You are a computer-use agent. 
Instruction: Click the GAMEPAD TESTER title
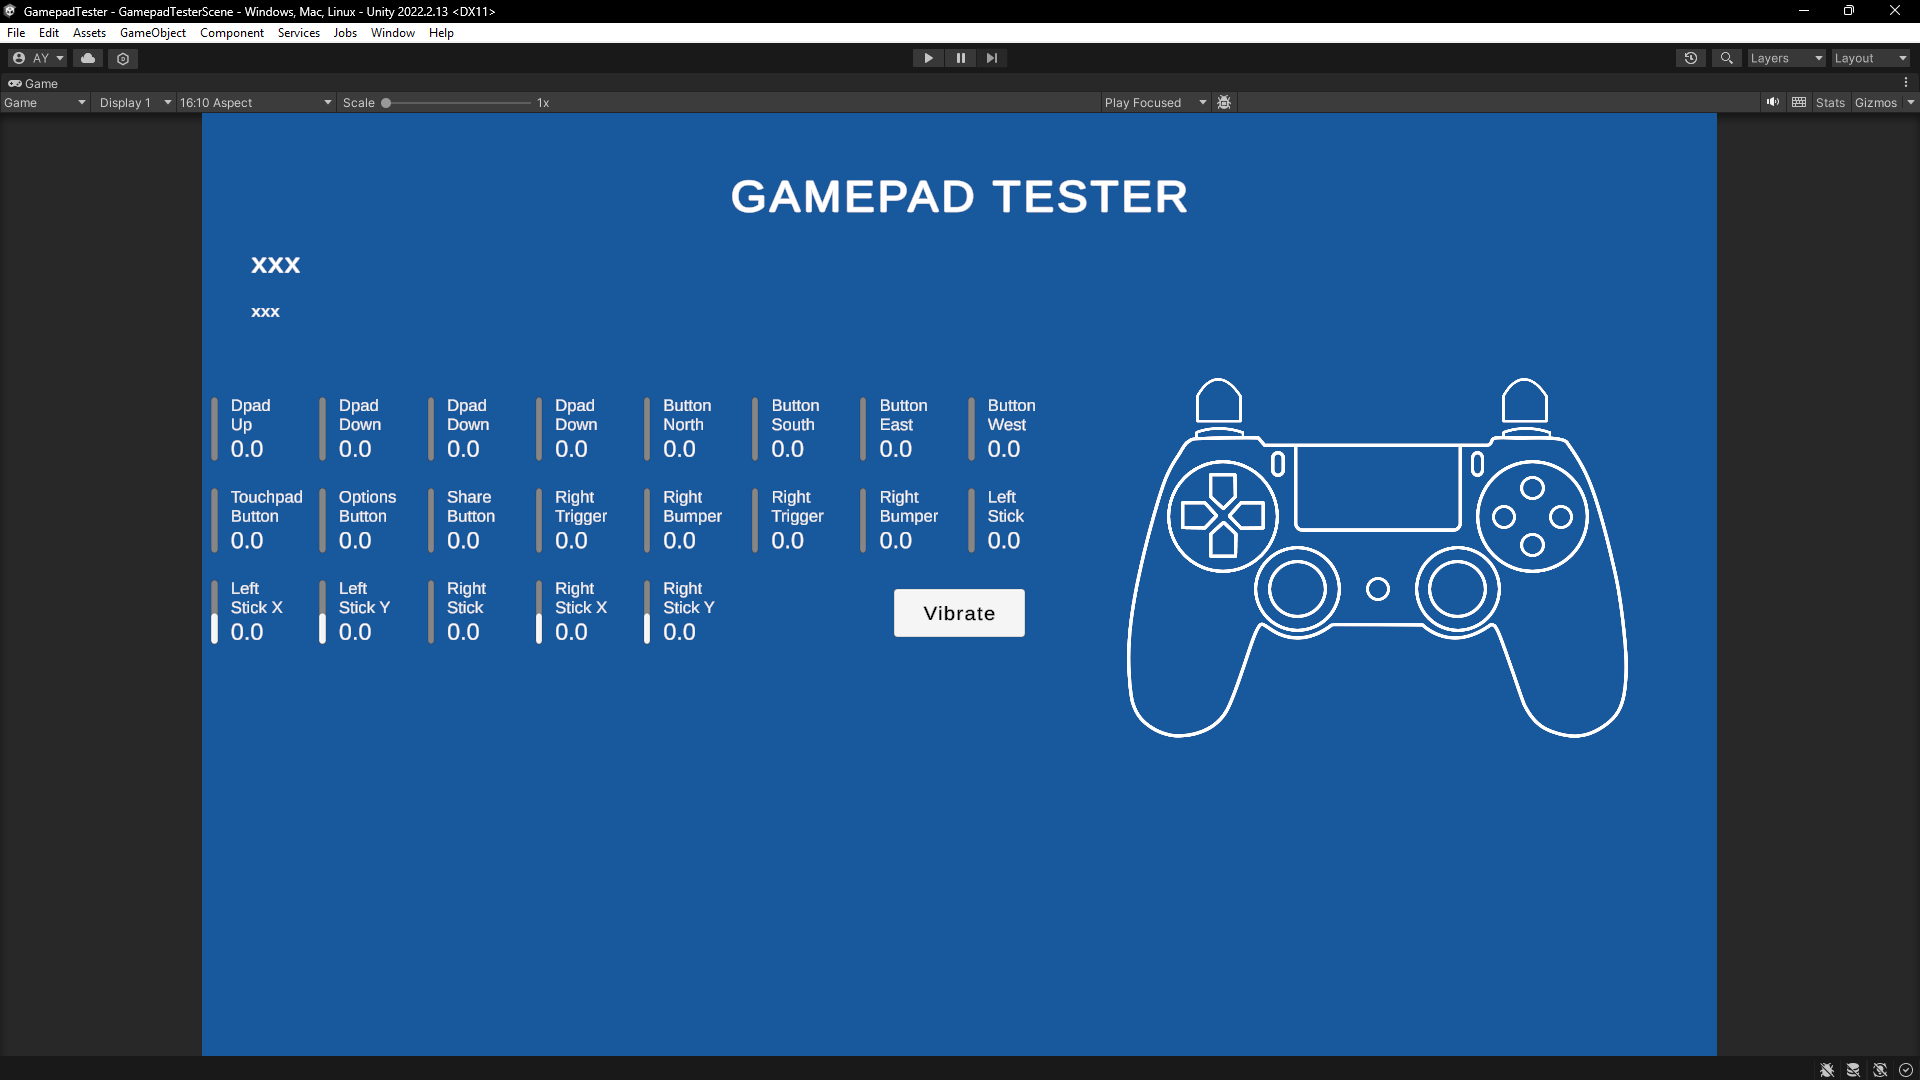point(959,197)
